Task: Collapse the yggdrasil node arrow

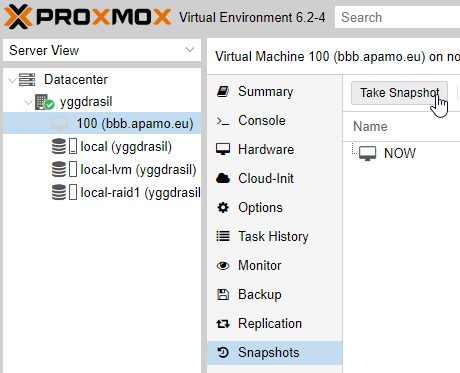Action: [x=28, y=102]
